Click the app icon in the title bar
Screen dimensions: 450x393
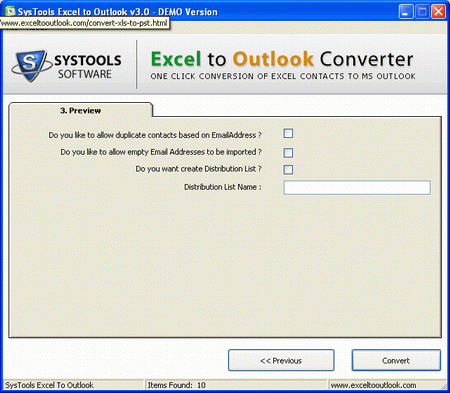click(10, 12)
